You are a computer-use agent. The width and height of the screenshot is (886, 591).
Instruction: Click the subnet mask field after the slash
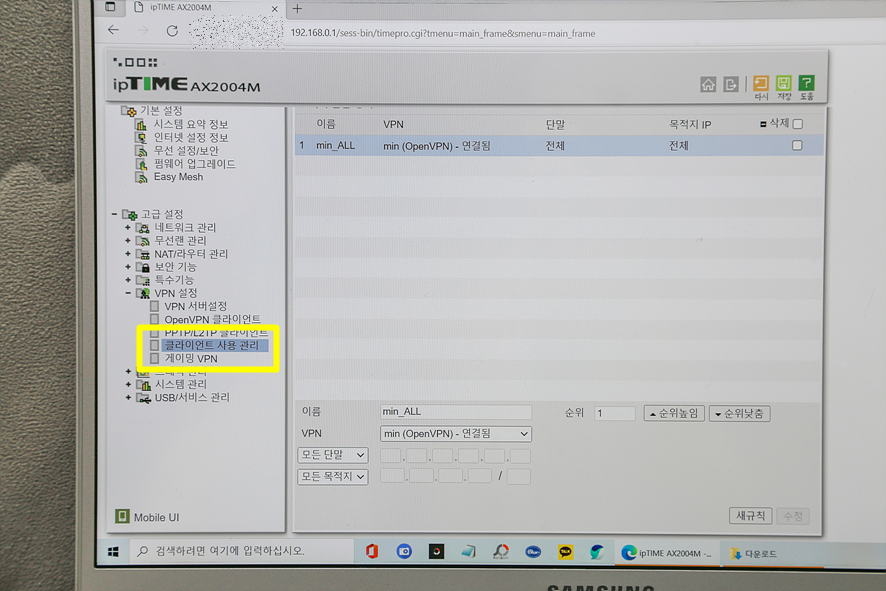519,477
